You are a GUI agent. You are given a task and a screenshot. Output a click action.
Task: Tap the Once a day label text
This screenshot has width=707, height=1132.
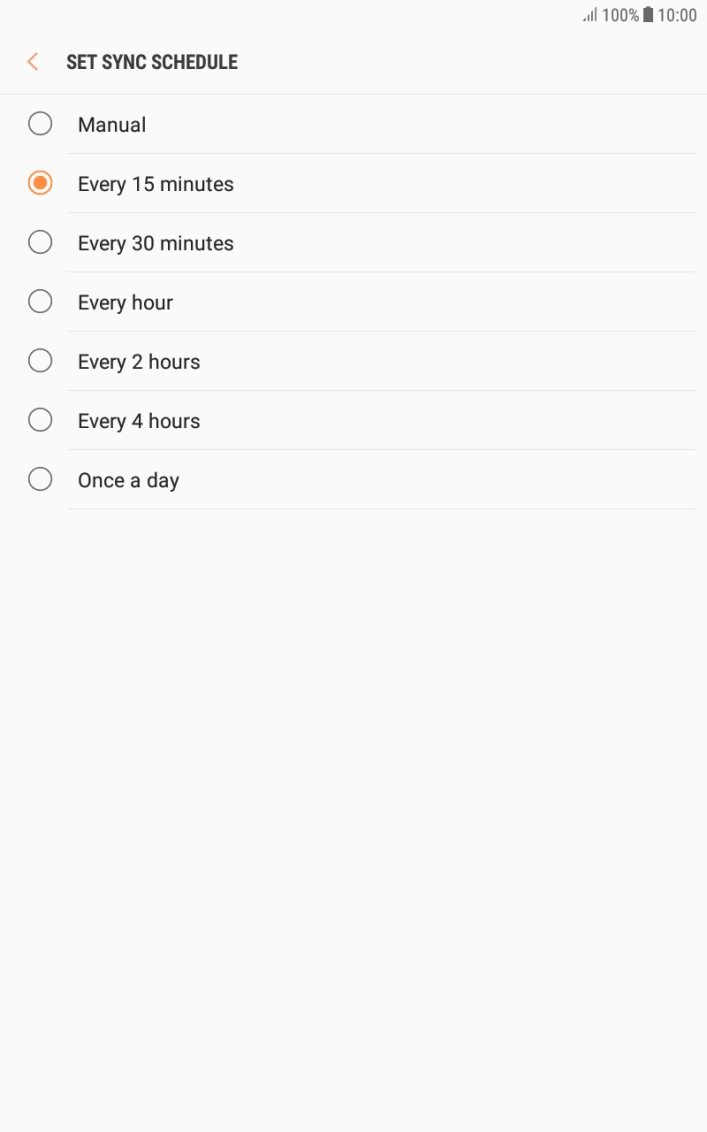point(128,480)
